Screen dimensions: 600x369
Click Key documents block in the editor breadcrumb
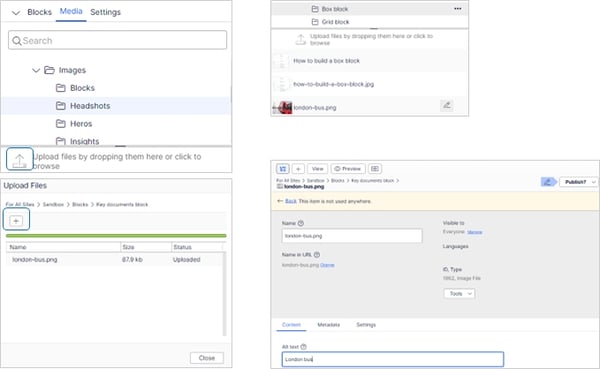coord(372,180)
